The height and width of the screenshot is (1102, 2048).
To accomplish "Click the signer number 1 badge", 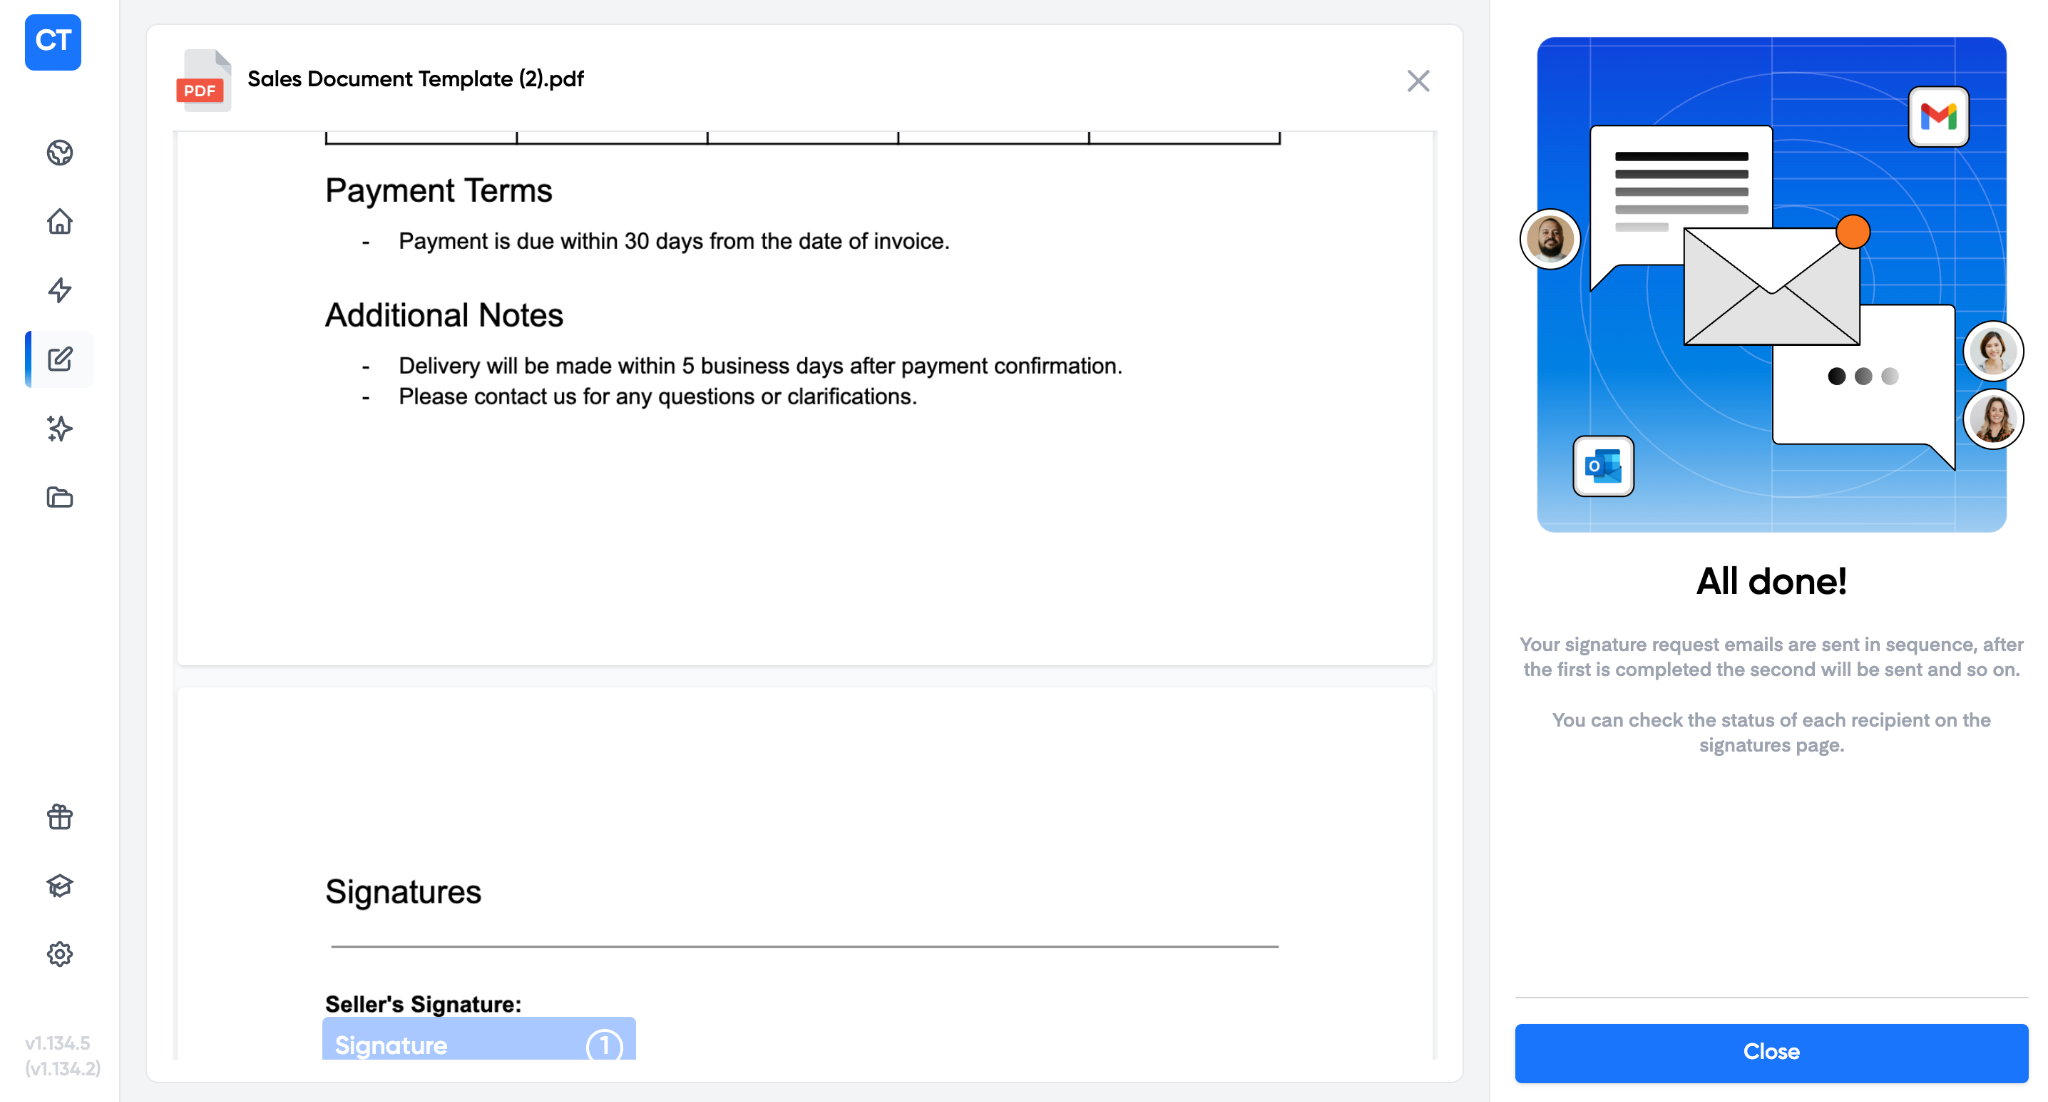I will 604,1045.
